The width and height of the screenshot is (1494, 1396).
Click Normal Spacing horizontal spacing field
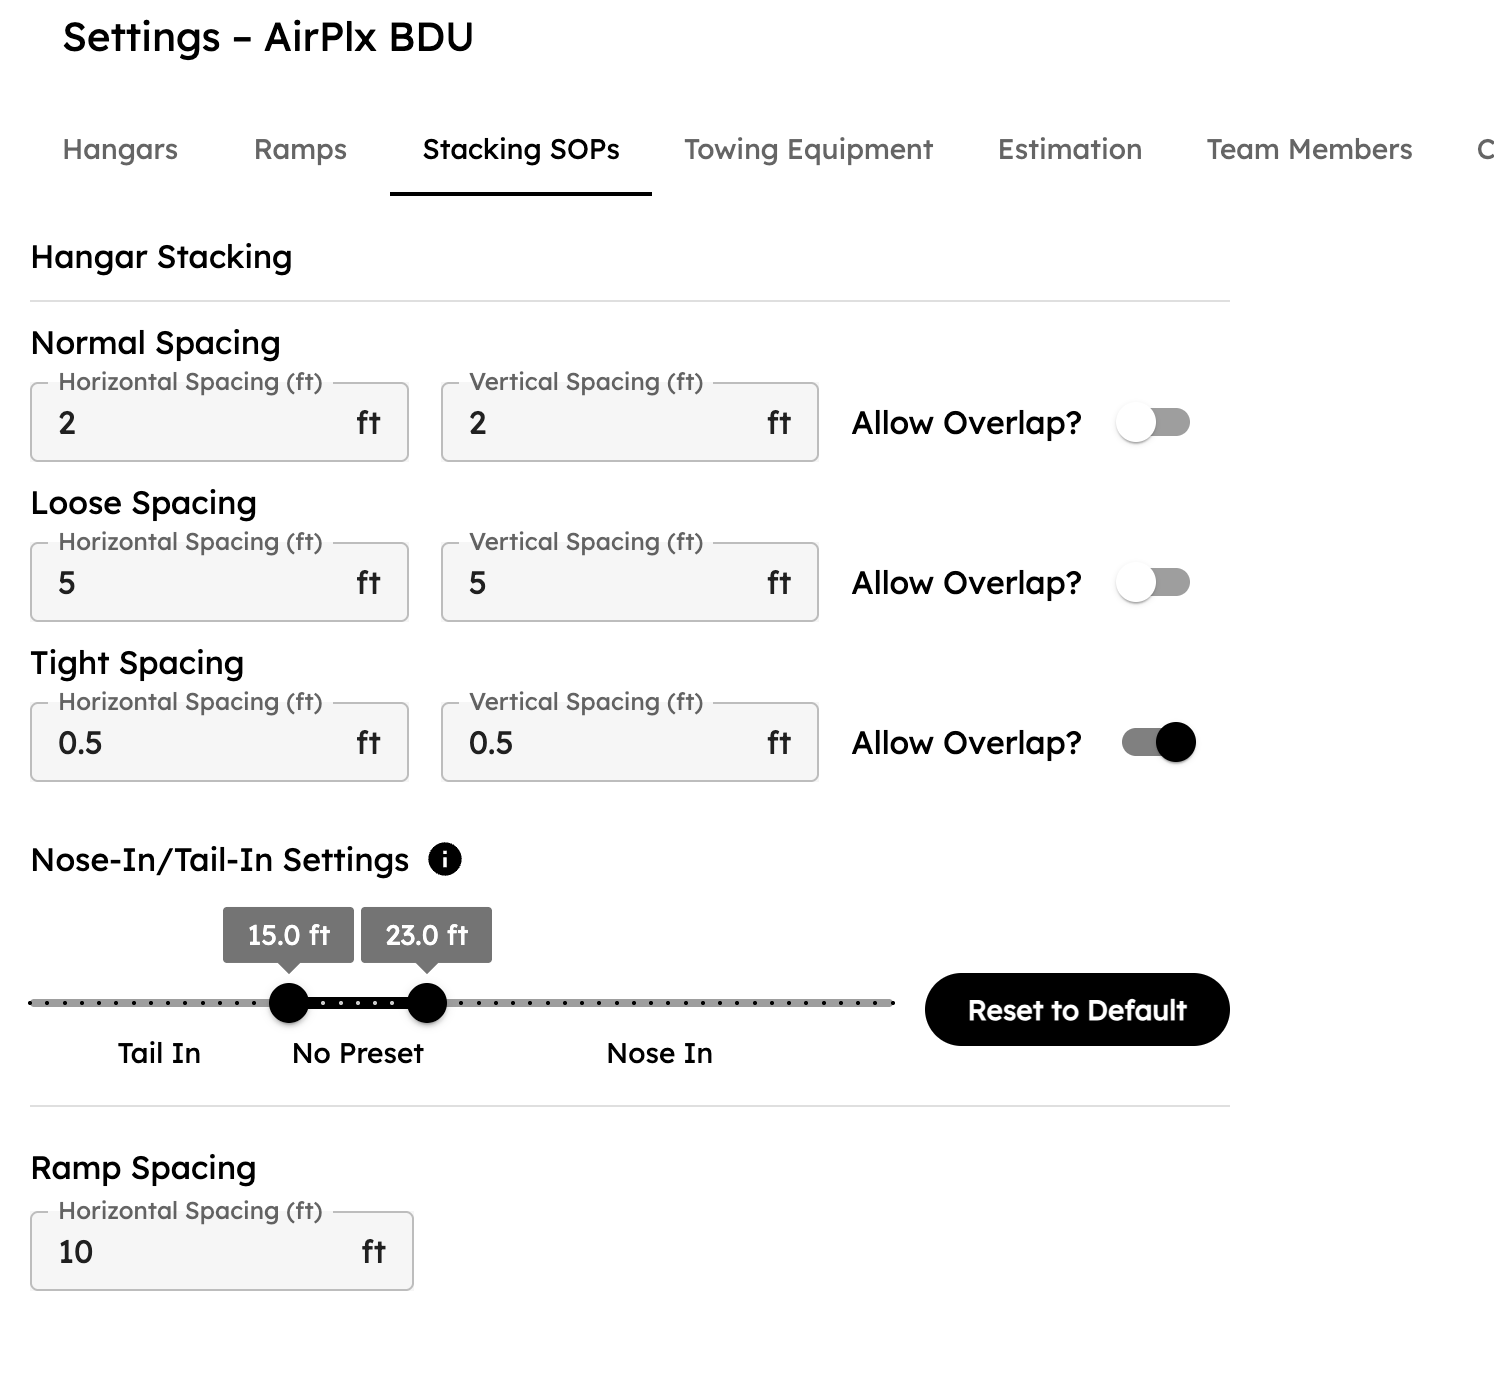click(219, 422)
